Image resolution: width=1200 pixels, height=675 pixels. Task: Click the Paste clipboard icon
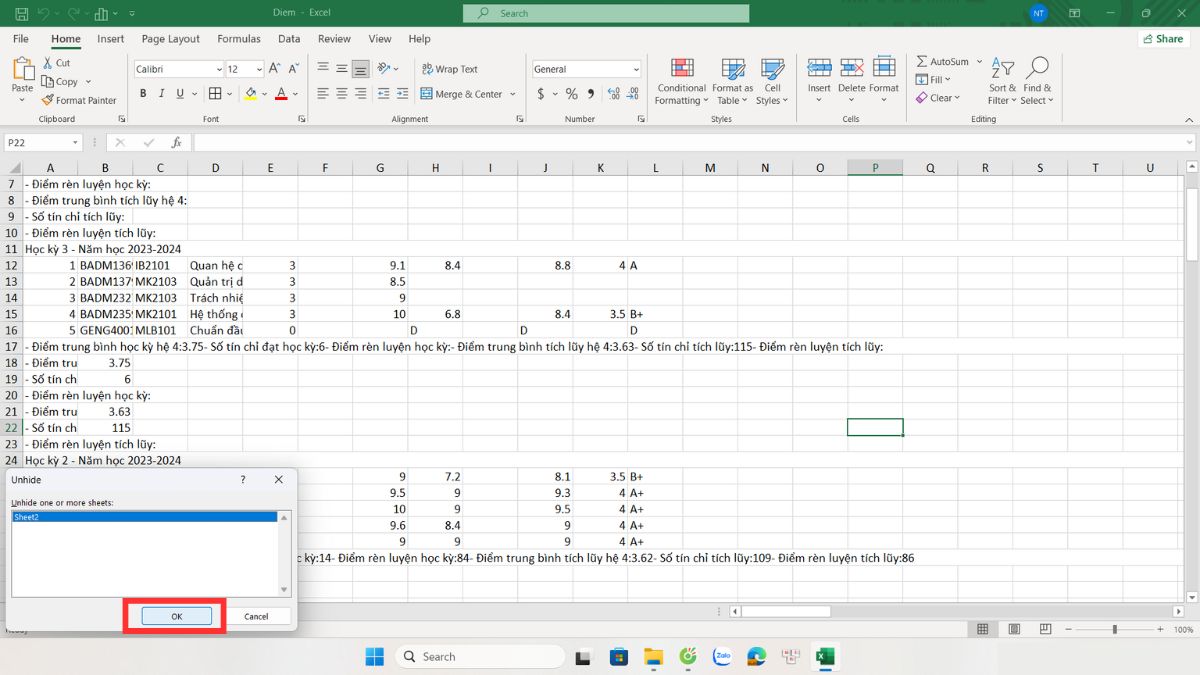(22, 69)
